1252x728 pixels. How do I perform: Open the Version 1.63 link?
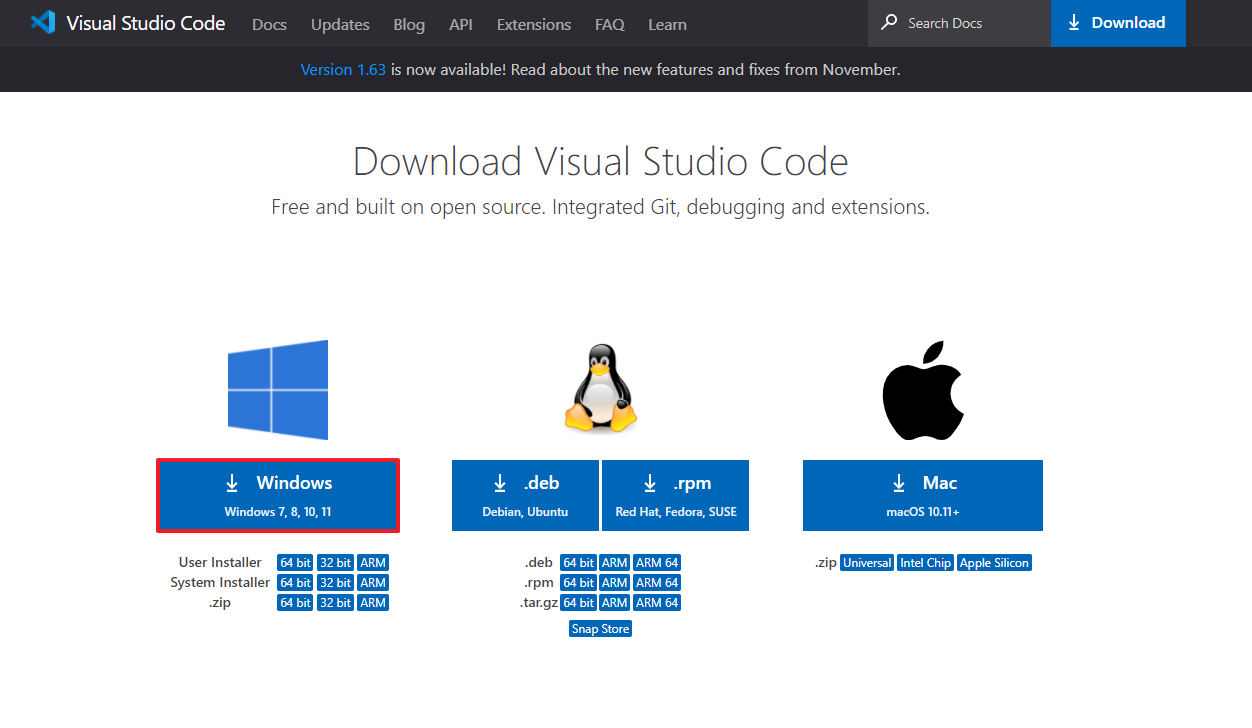343,69
